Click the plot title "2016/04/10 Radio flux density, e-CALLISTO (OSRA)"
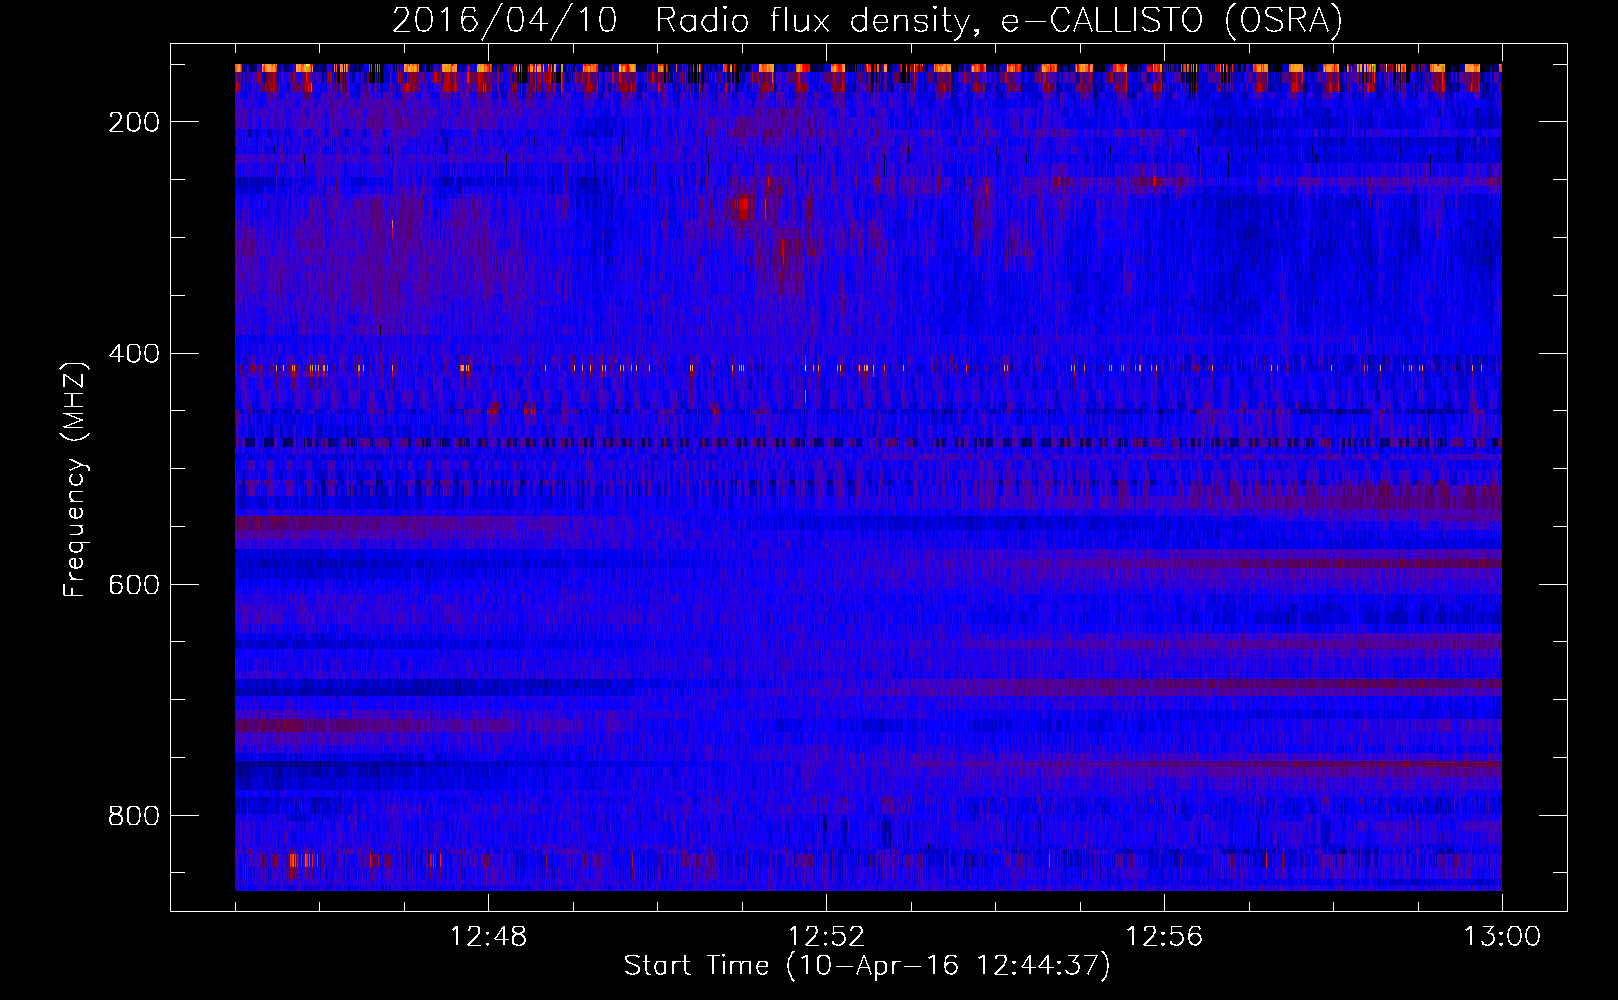Image resolution: width=1618 pixels, height=1000 pixels. pyautogui.click(x=867, y=20)
